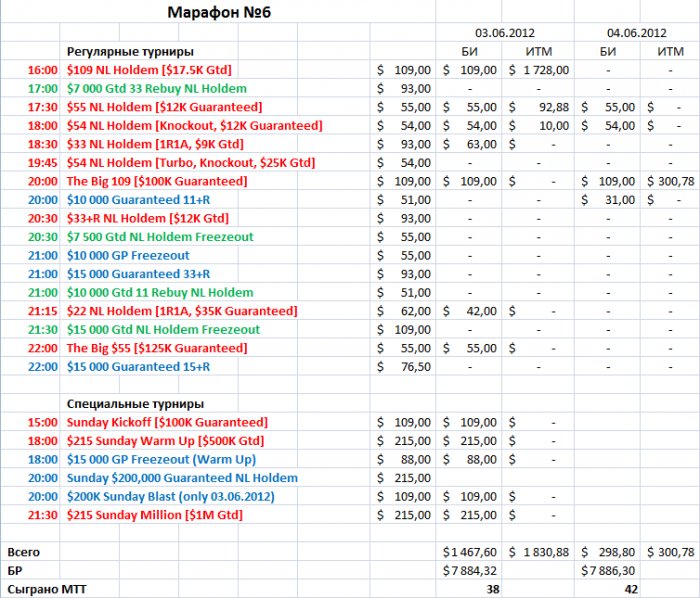The image size is (700, 598).
Task: Select $55 NL Holdem [$12K Guaranteed] cell
Action: coord(164,107)
